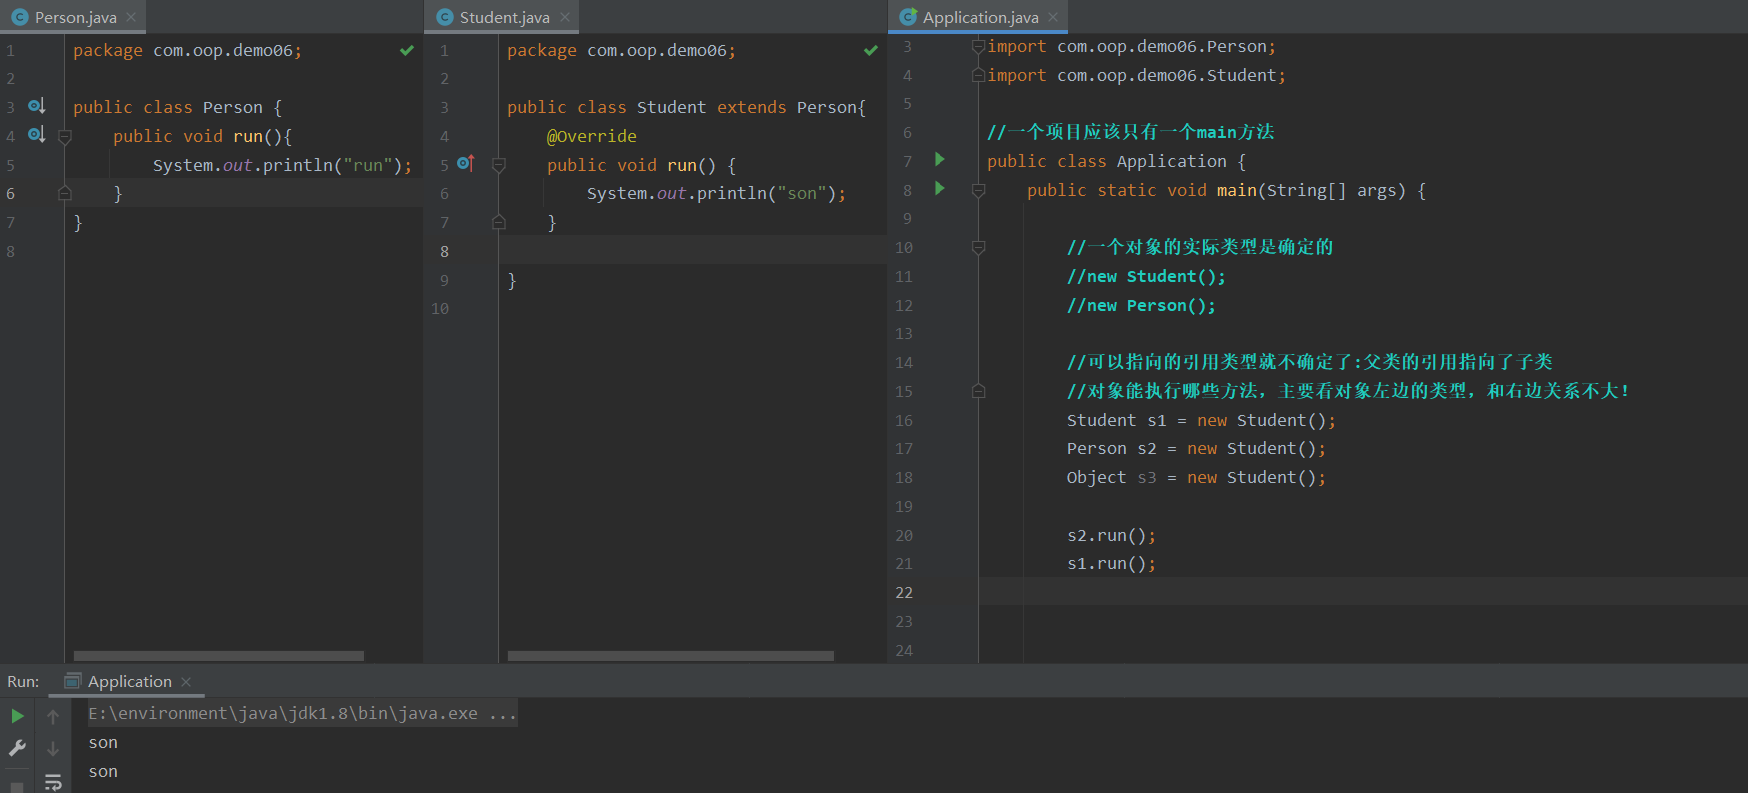Click the Person.java class file icon
This screenshot has height=793, width=1748.
click(19, 17)
